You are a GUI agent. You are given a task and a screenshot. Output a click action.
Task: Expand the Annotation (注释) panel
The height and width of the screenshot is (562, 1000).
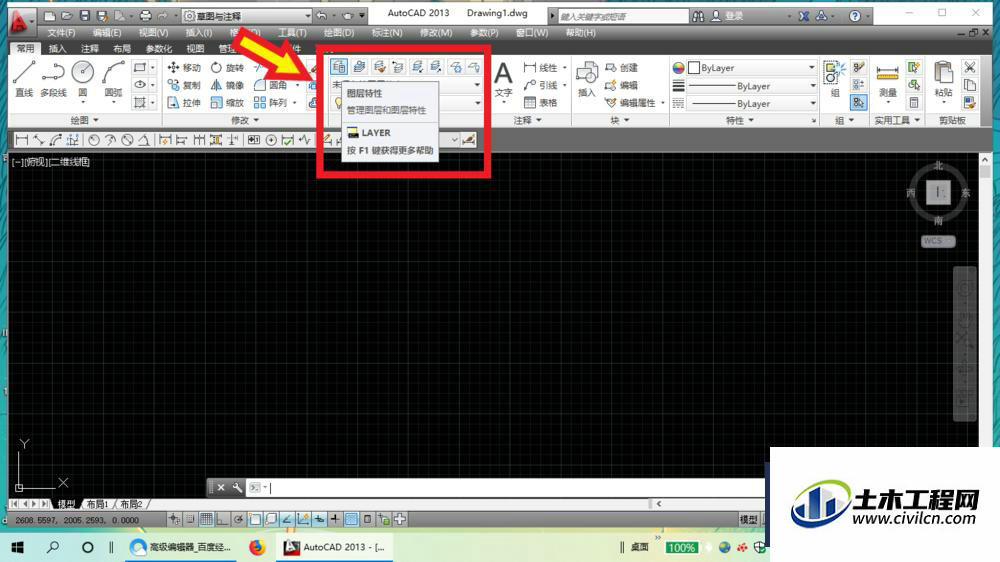pyautogui.click(x=527, y=120)
